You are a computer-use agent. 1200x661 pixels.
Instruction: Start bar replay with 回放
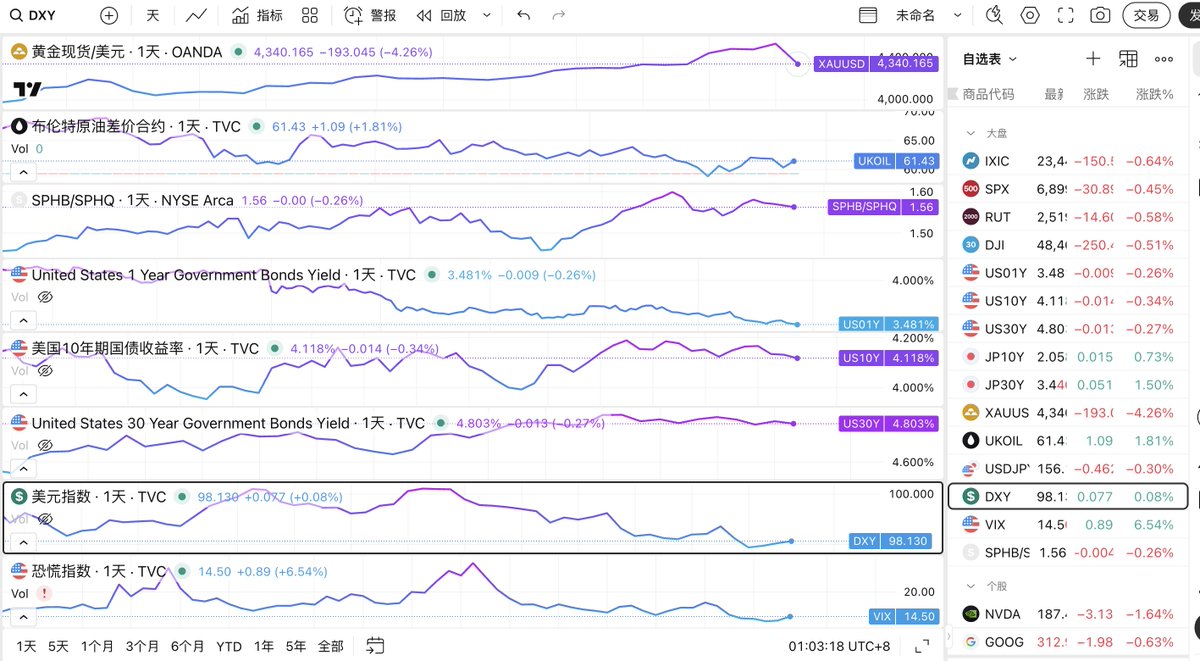point(441,15)
